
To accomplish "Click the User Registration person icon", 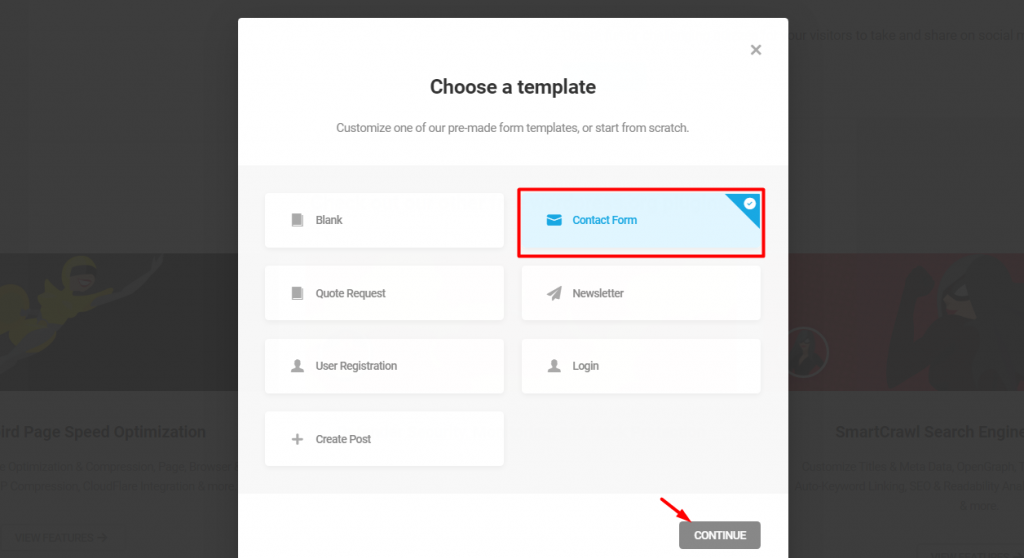I will [297, 366].
